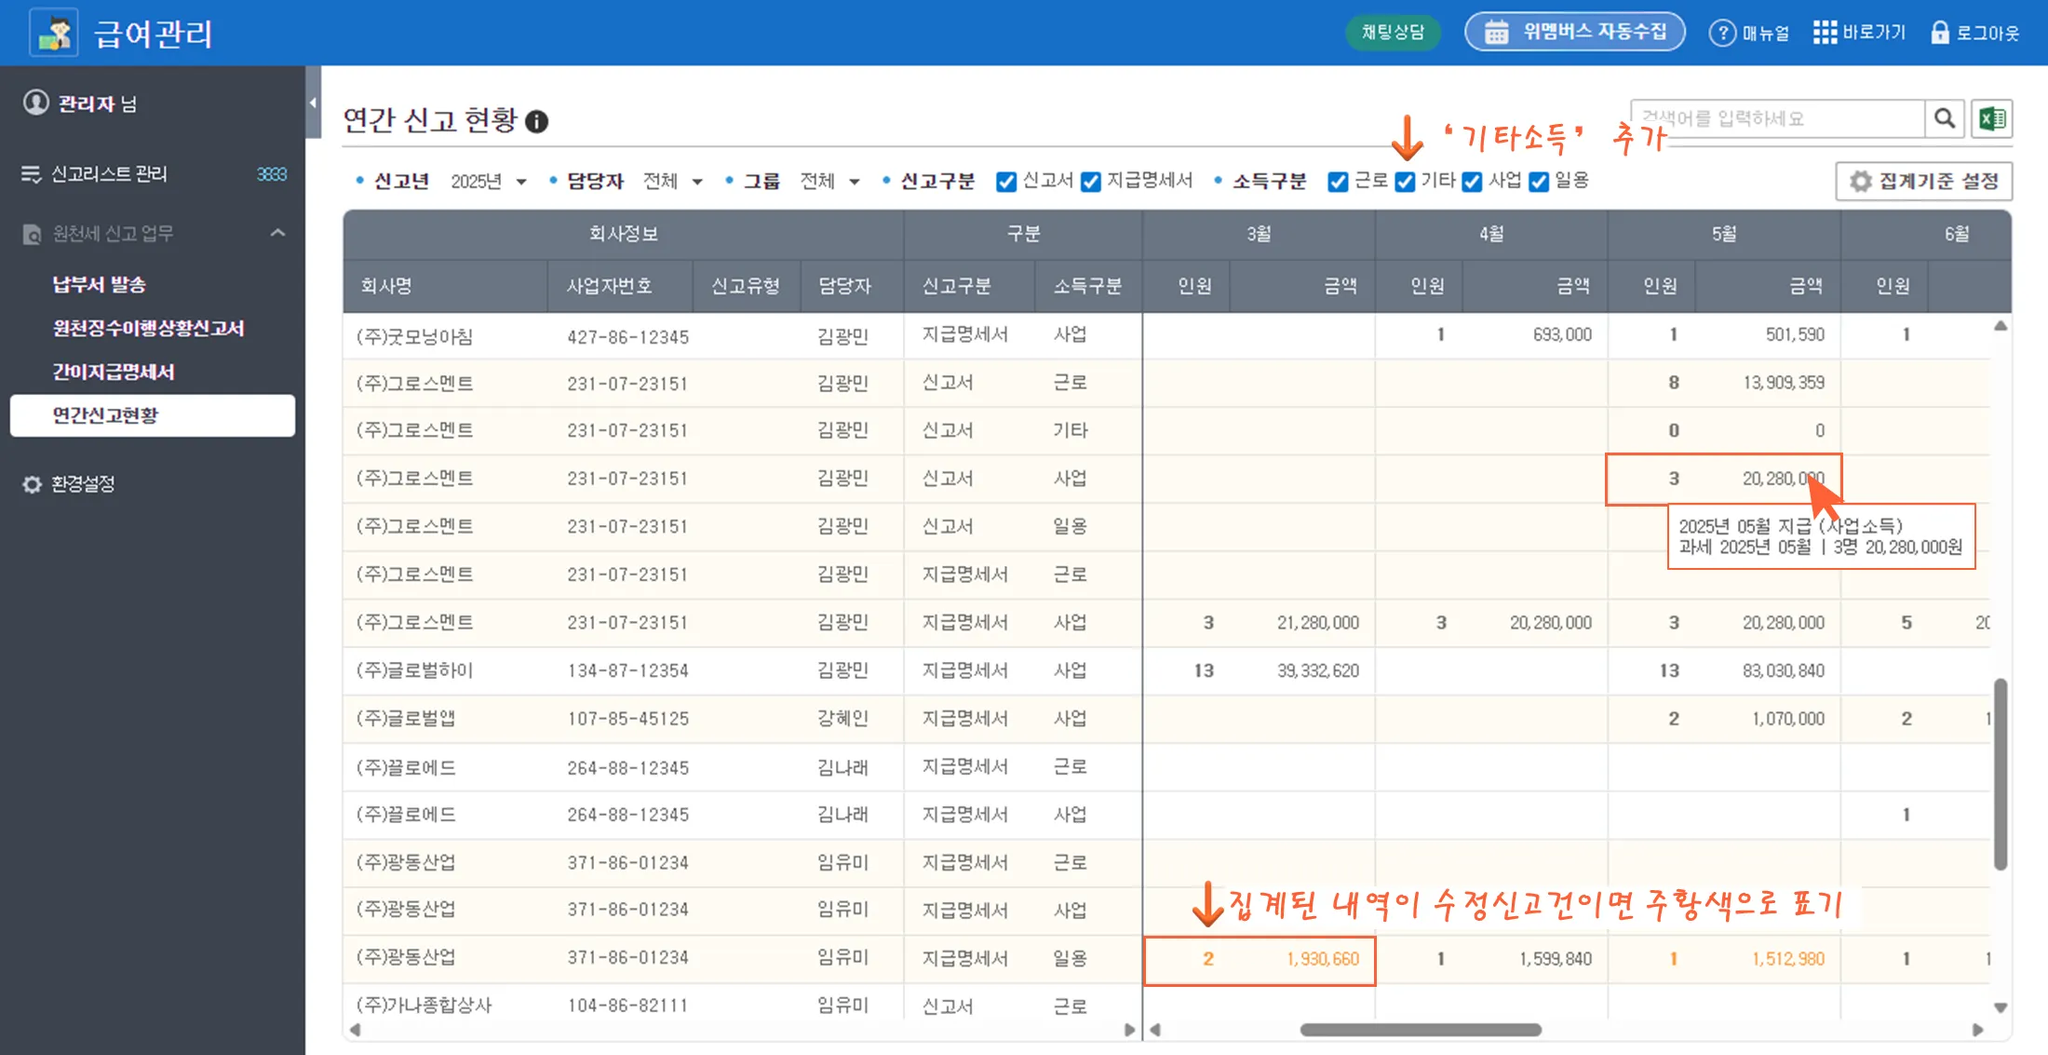The width and height of the screenshot is (2048, 1055).
Task: Click the 신고리스트 관리 list icon
Action: pos(31,174)
